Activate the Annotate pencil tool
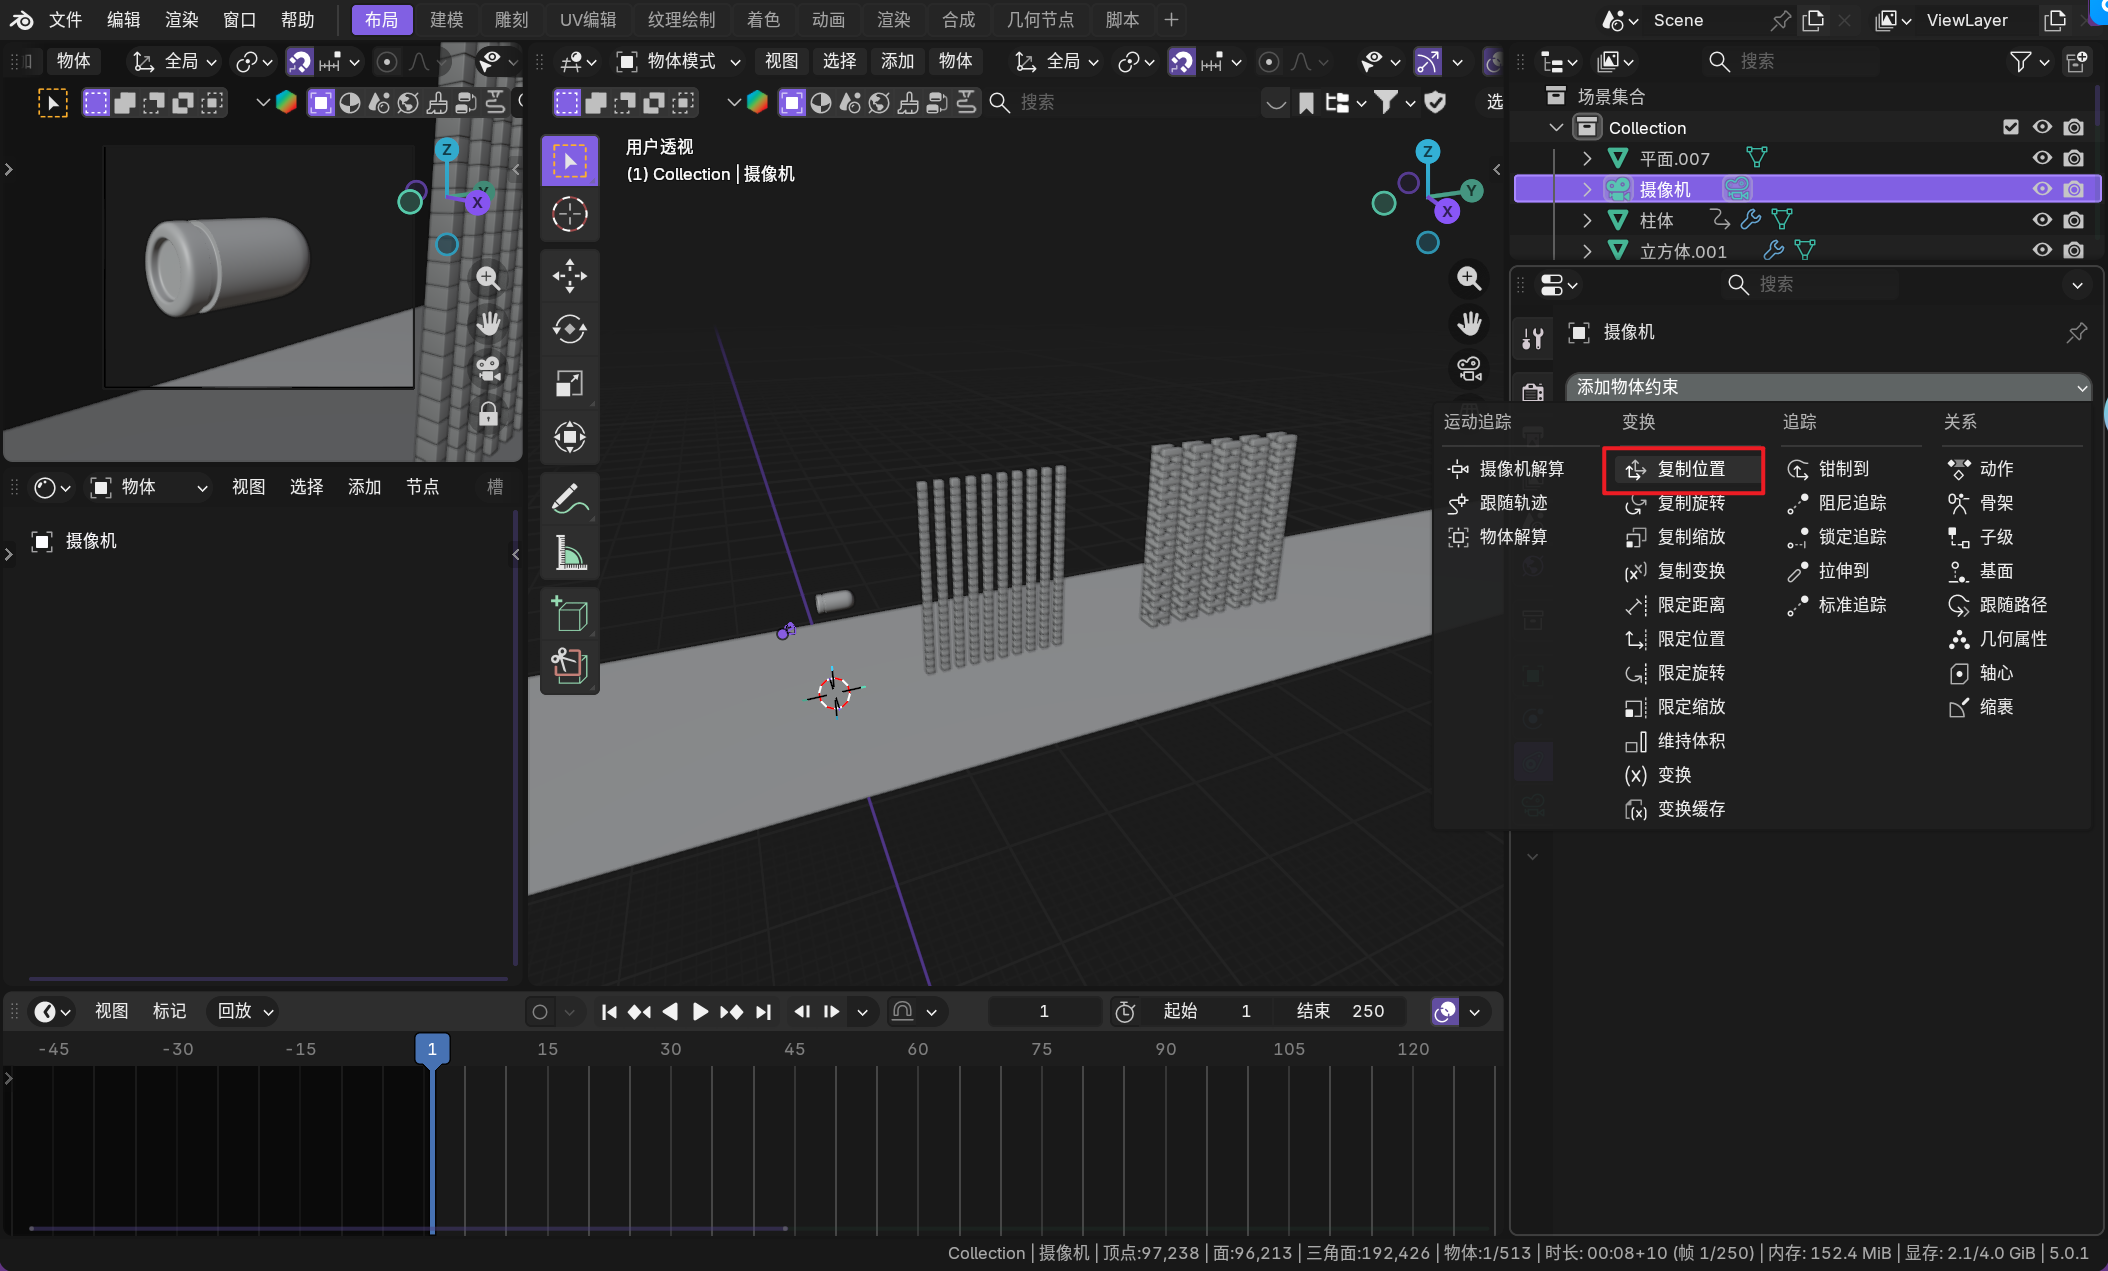This screenshot has width=2108, height=1271. pyautogui.click(x=570, y=498)
